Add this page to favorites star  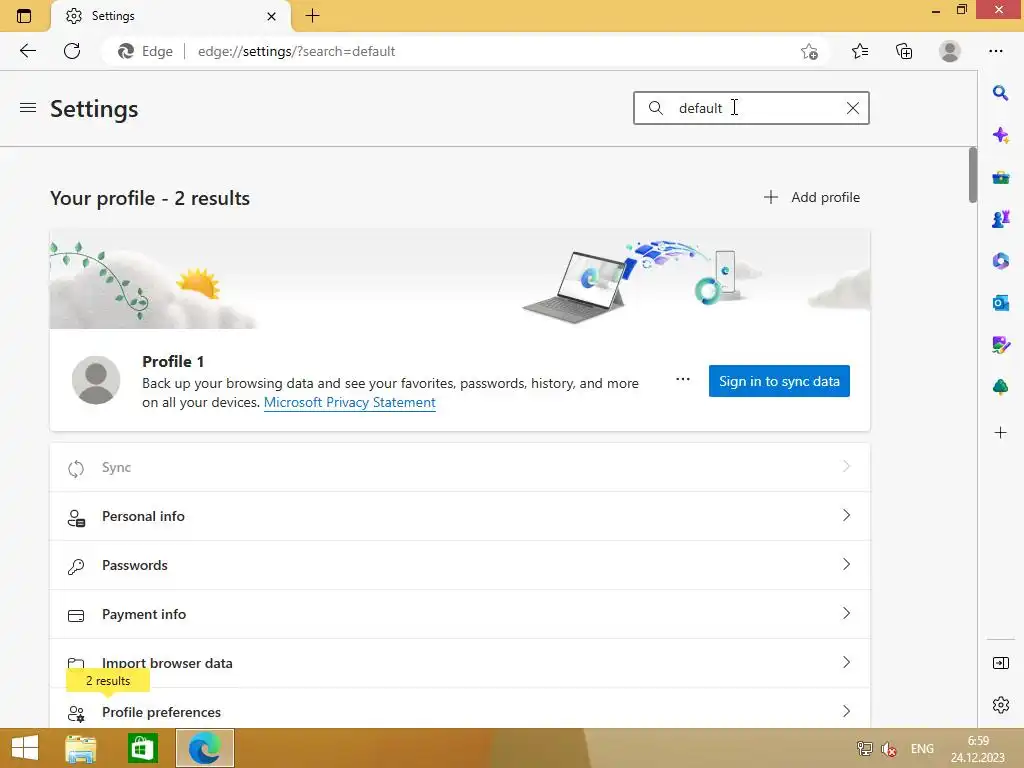pos(809,52)
